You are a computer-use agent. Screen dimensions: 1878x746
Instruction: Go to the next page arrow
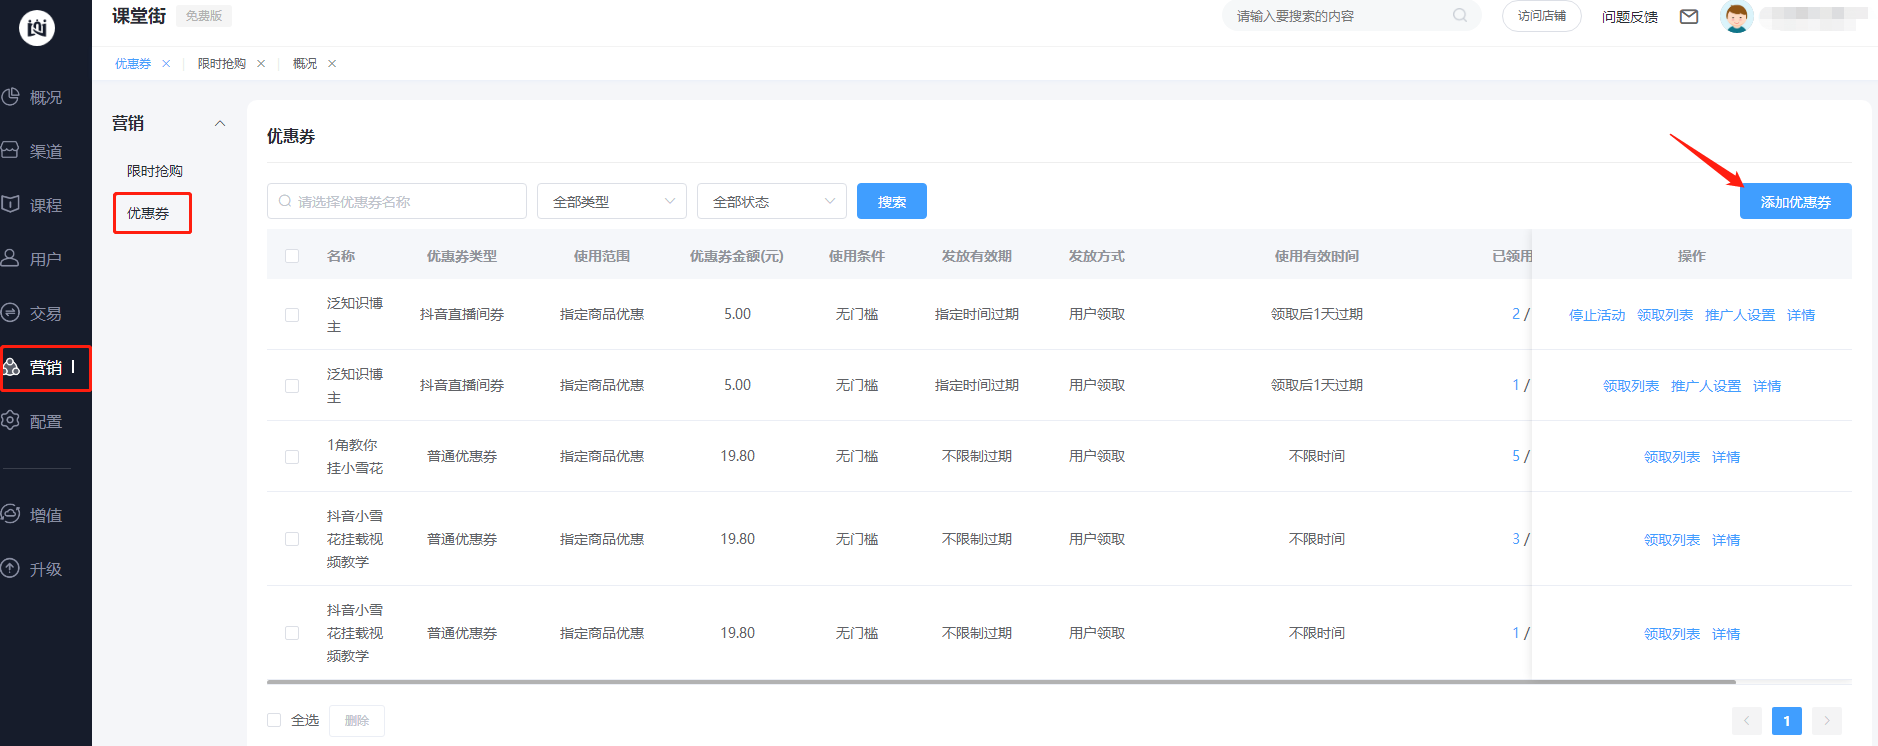(1827, 720)
